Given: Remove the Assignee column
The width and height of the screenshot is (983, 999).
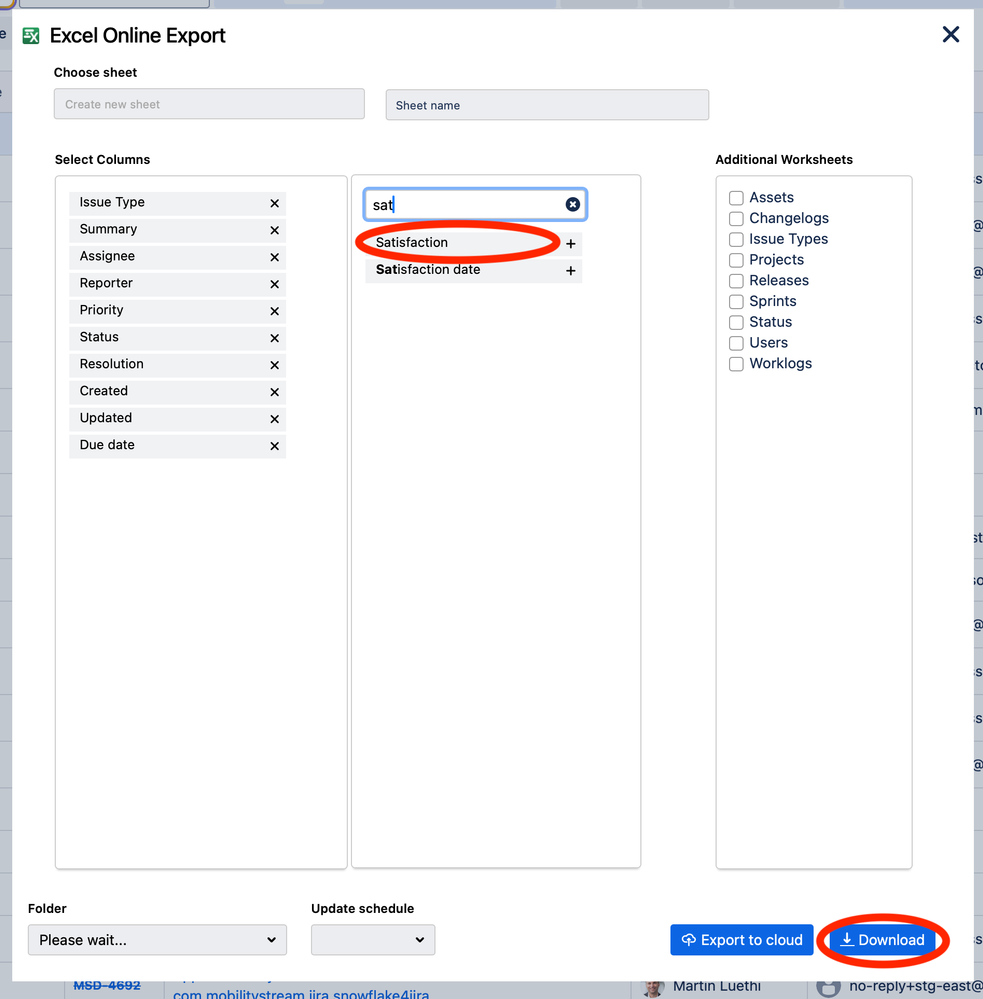Looking at the screenshot, I should point(275,257).
